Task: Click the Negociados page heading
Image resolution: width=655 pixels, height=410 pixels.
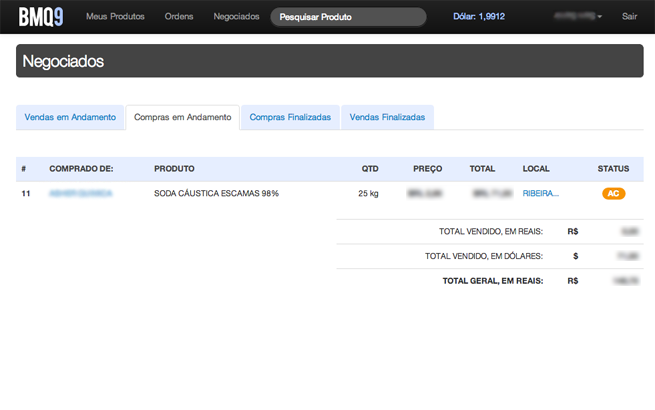Action: click(63, 61)
